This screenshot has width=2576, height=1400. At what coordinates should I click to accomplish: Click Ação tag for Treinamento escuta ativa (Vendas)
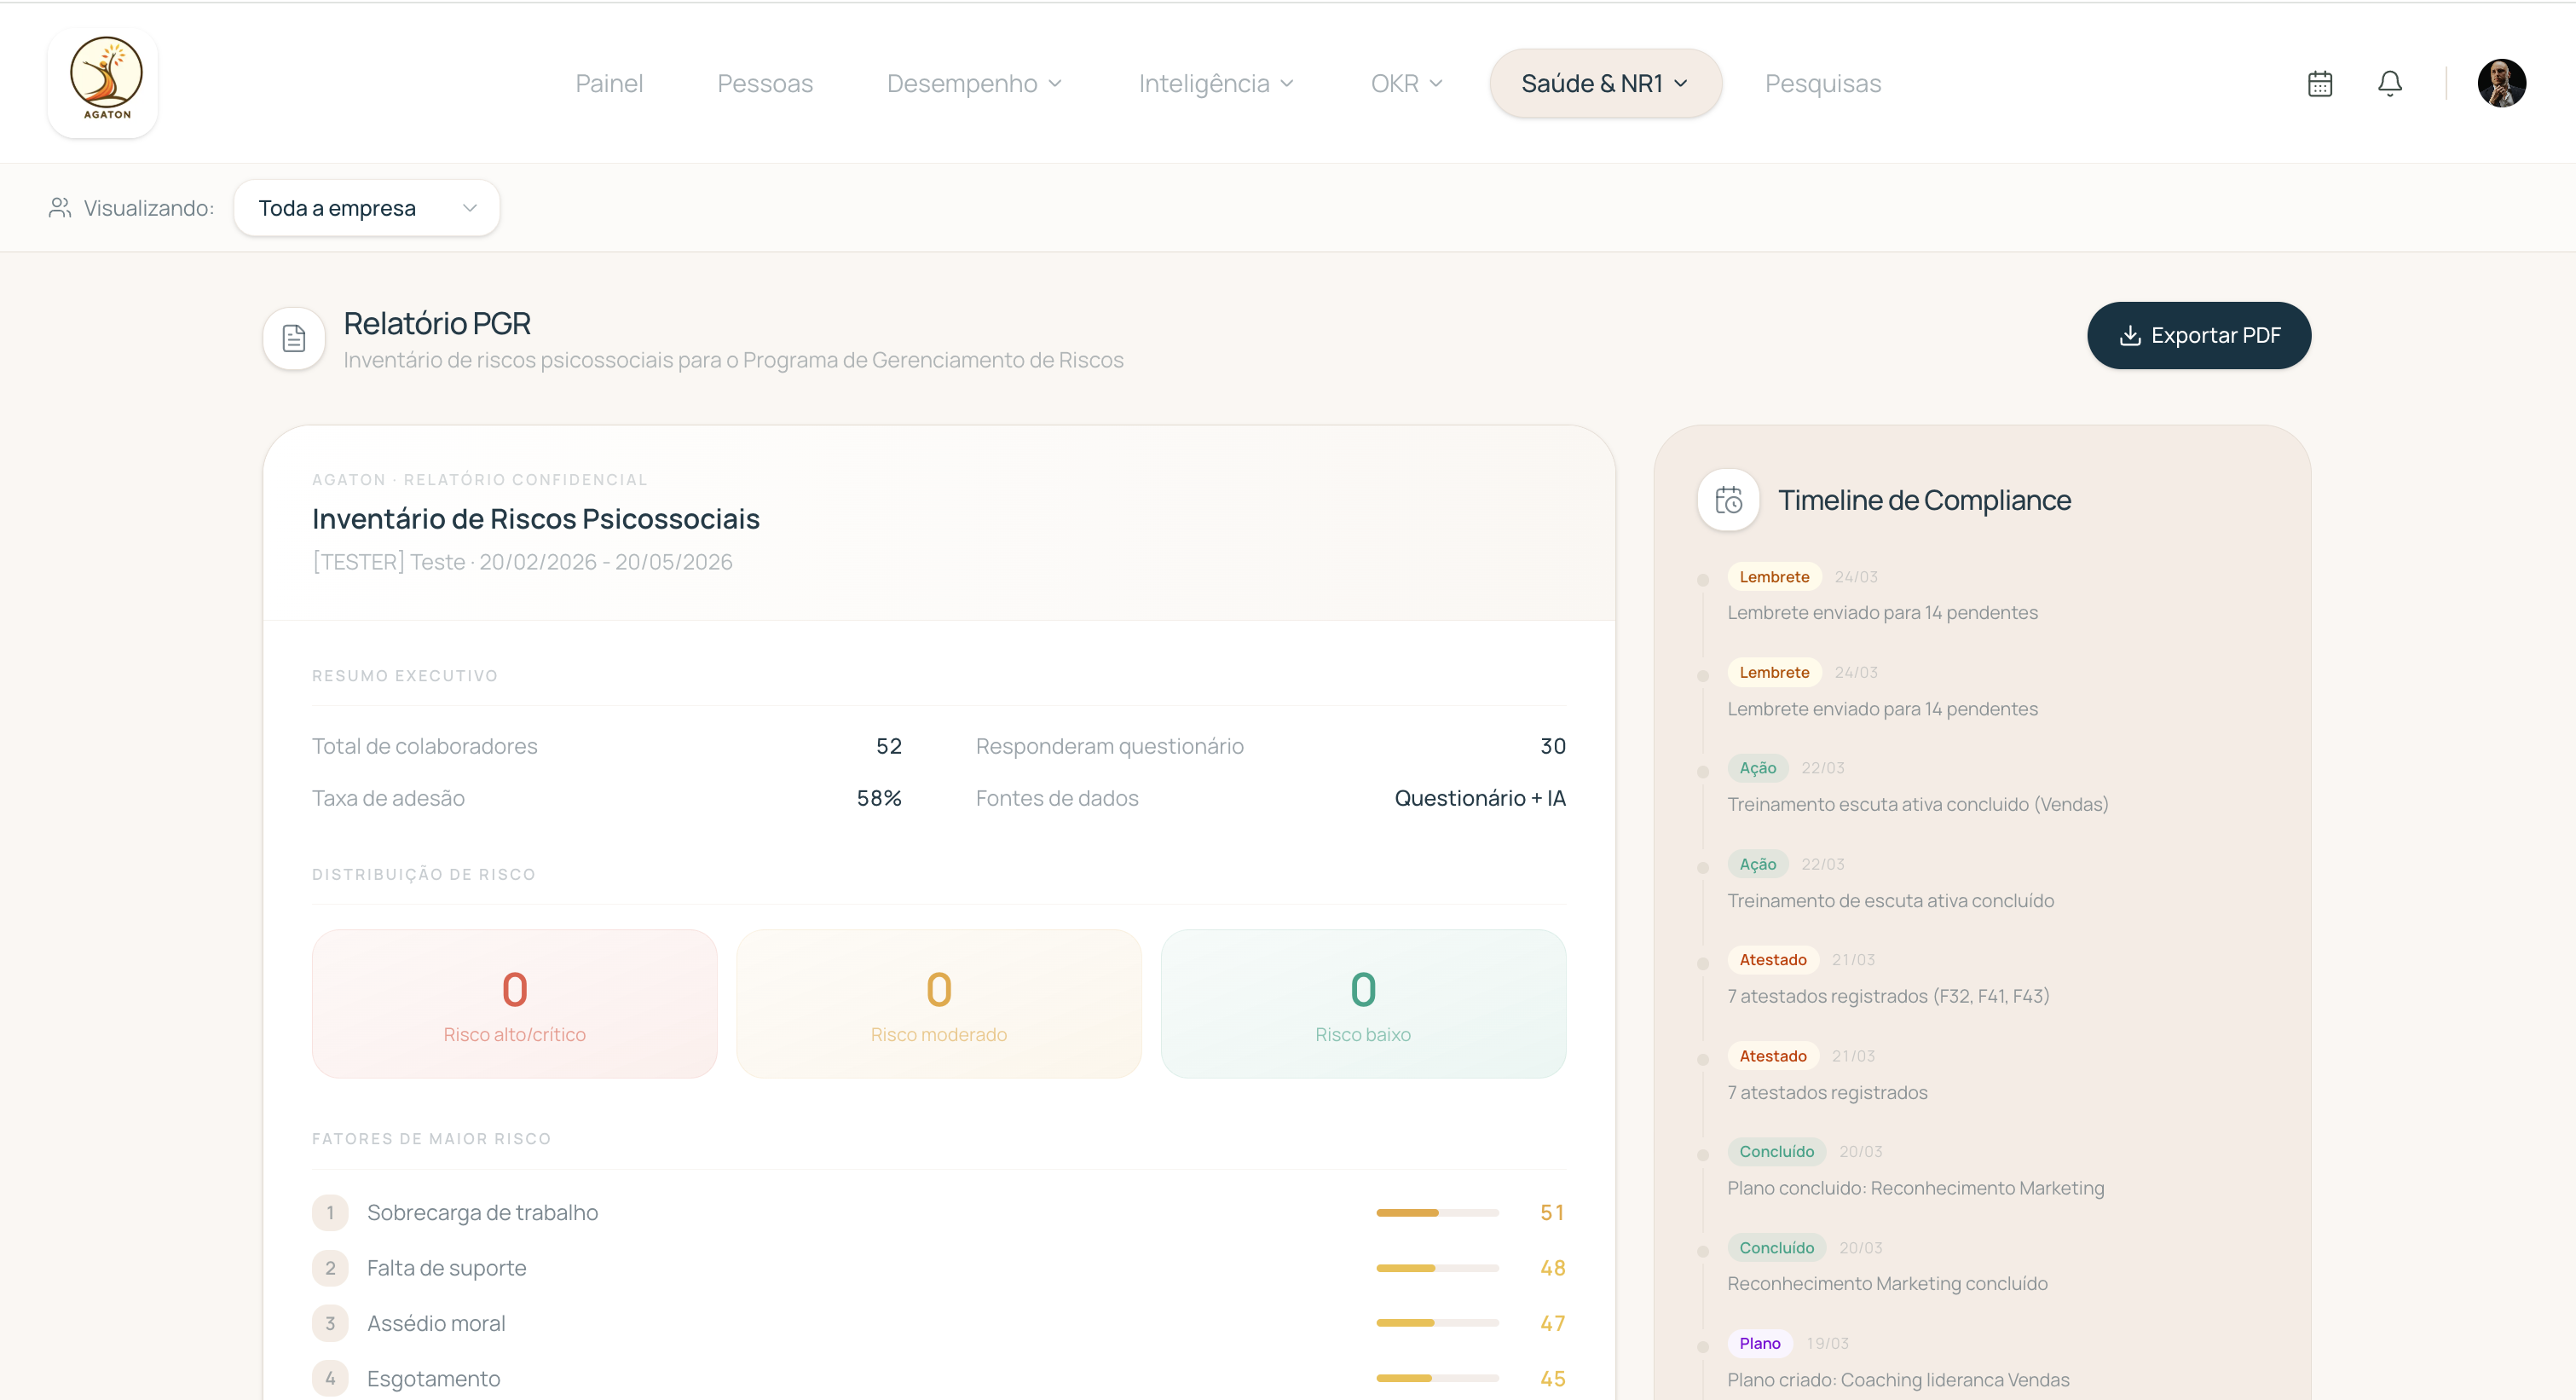point(1757,768)
